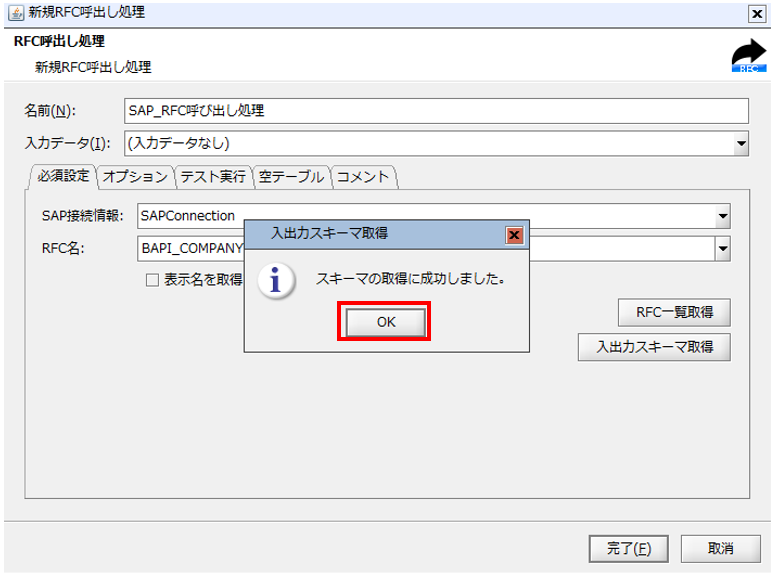Go to the 空テーブル tab
This screenshot has width=774, height=577.
click(290, 177)
